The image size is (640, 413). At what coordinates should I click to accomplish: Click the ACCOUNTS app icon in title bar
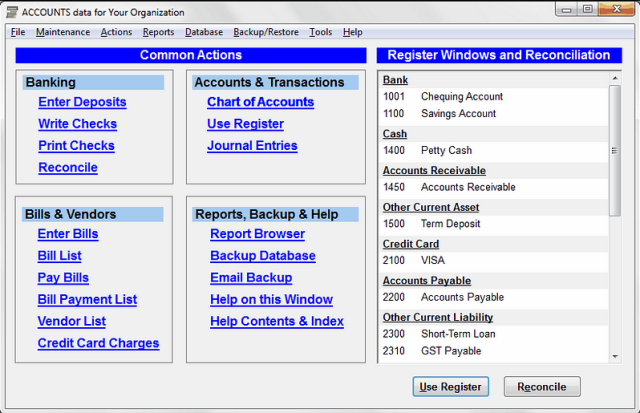(x=12, y=10)
